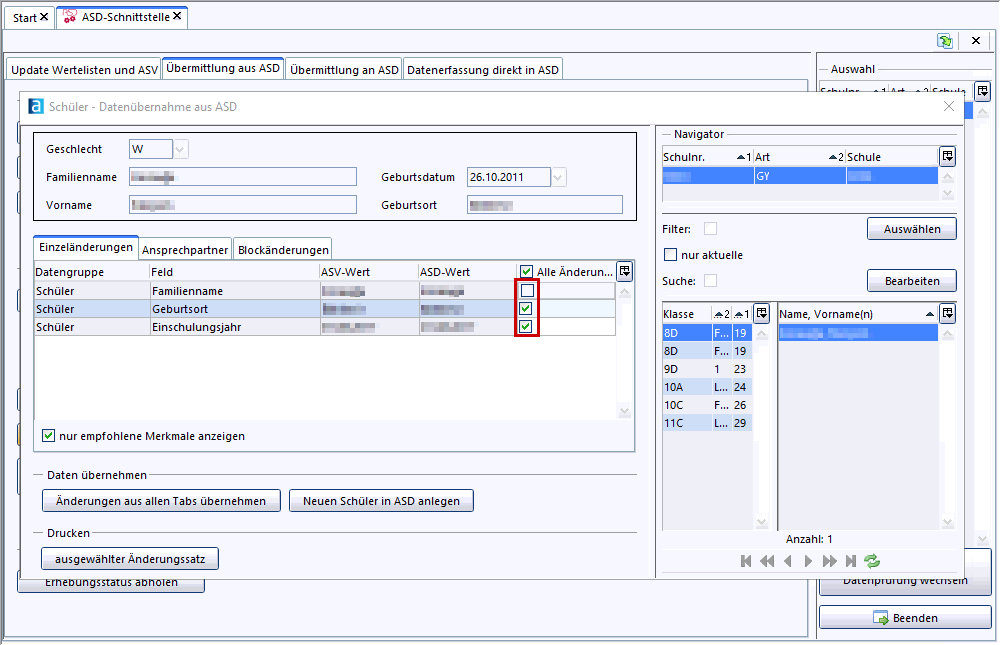Step to the previous record with the arrow
The height and width of the screenshot is (645, 1000).
[x=788, y=561]
